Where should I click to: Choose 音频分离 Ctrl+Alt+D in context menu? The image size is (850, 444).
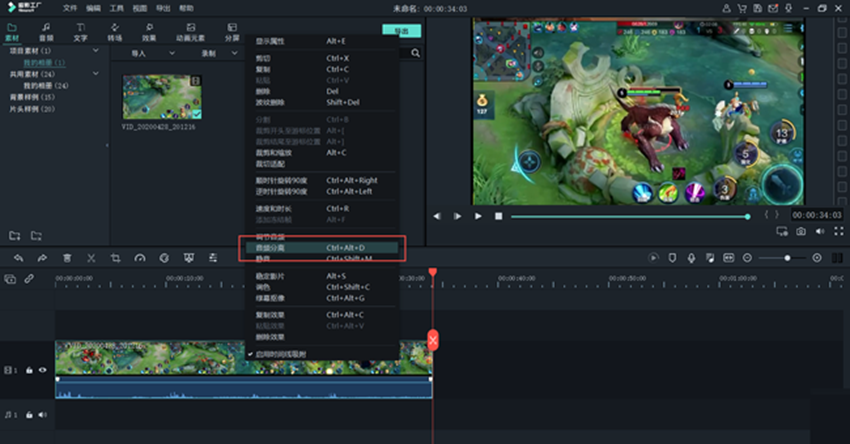tap(322, 248)
